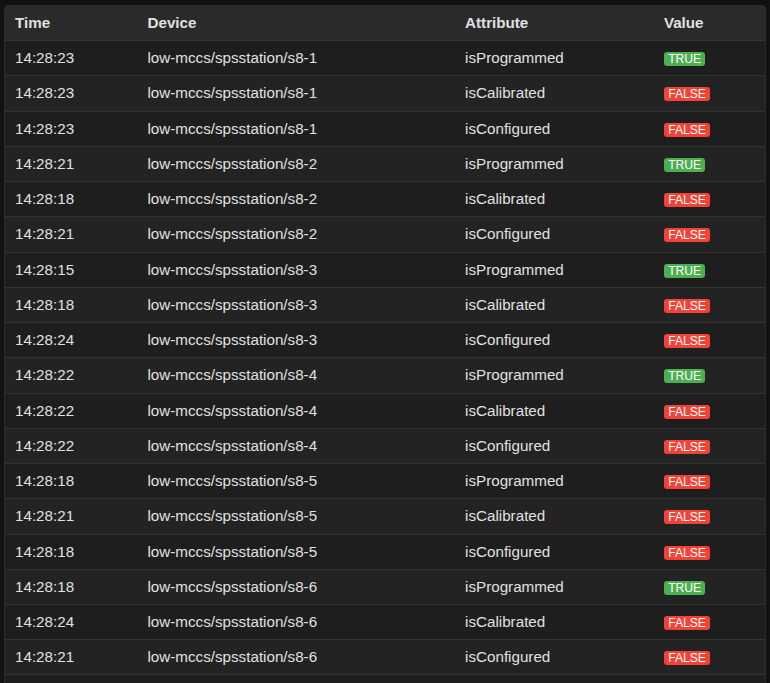Viewport: 770px width, 683px height.
Task: Click isProgrammed attribute for s8-6
Action: 514,588
